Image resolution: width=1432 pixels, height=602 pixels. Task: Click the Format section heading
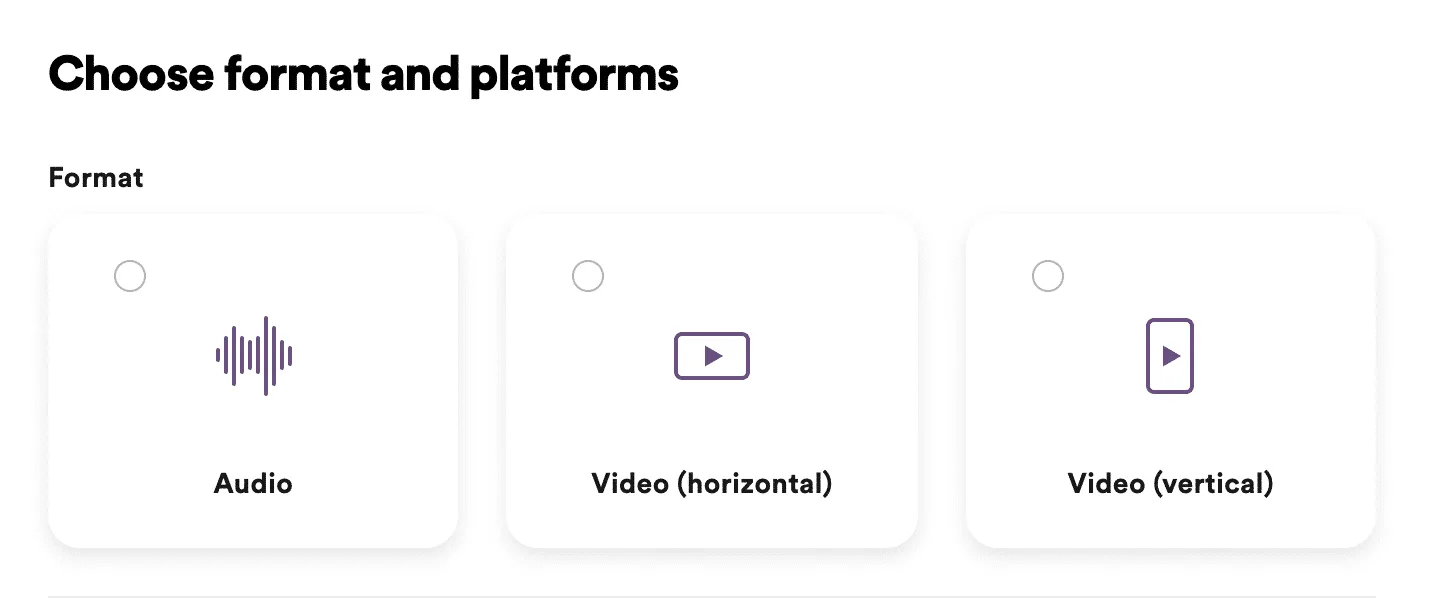[x=95, y=177]
